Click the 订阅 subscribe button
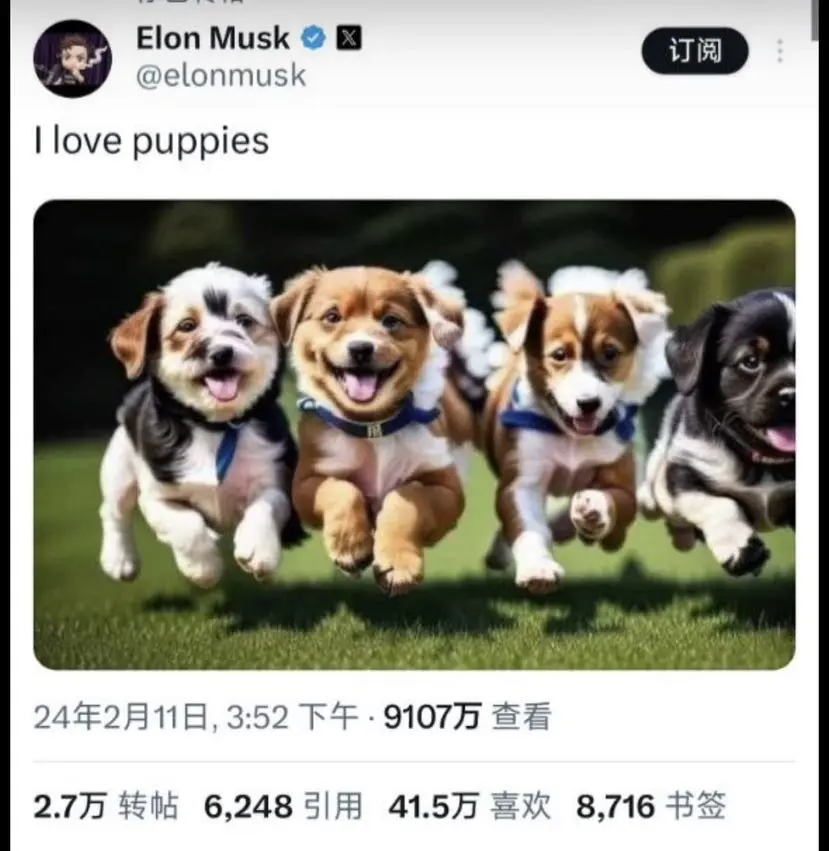The image size is (829, 851). click(x=695, y=51)
